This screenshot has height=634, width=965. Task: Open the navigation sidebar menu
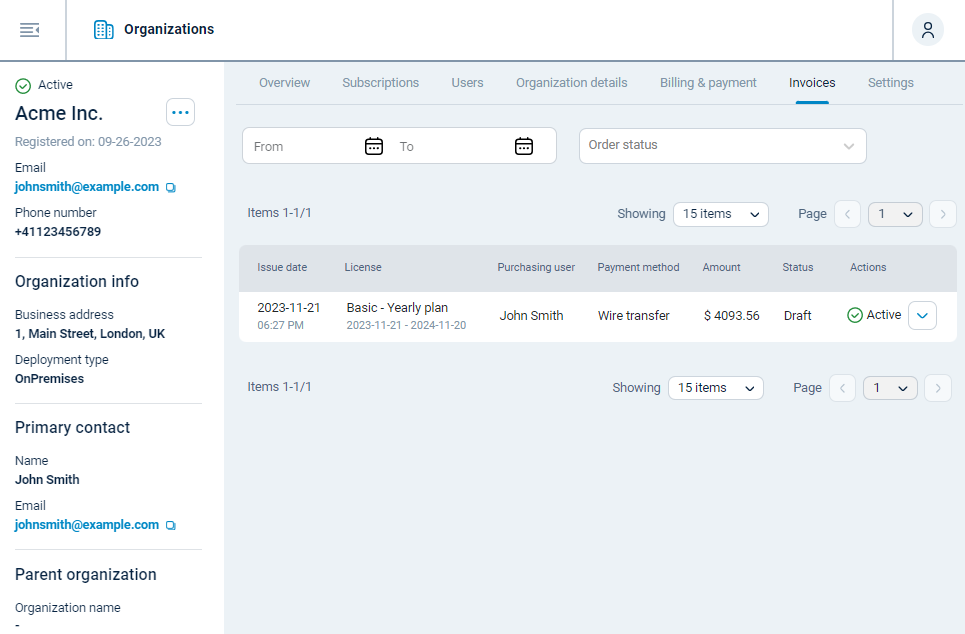29,29
